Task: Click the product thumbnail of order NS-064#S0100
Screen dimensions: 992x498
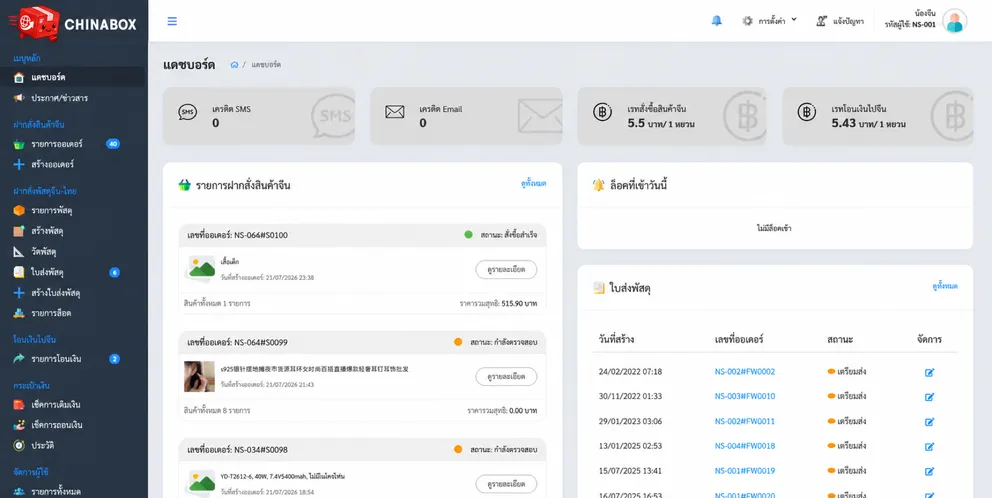Action: [201, 269]
